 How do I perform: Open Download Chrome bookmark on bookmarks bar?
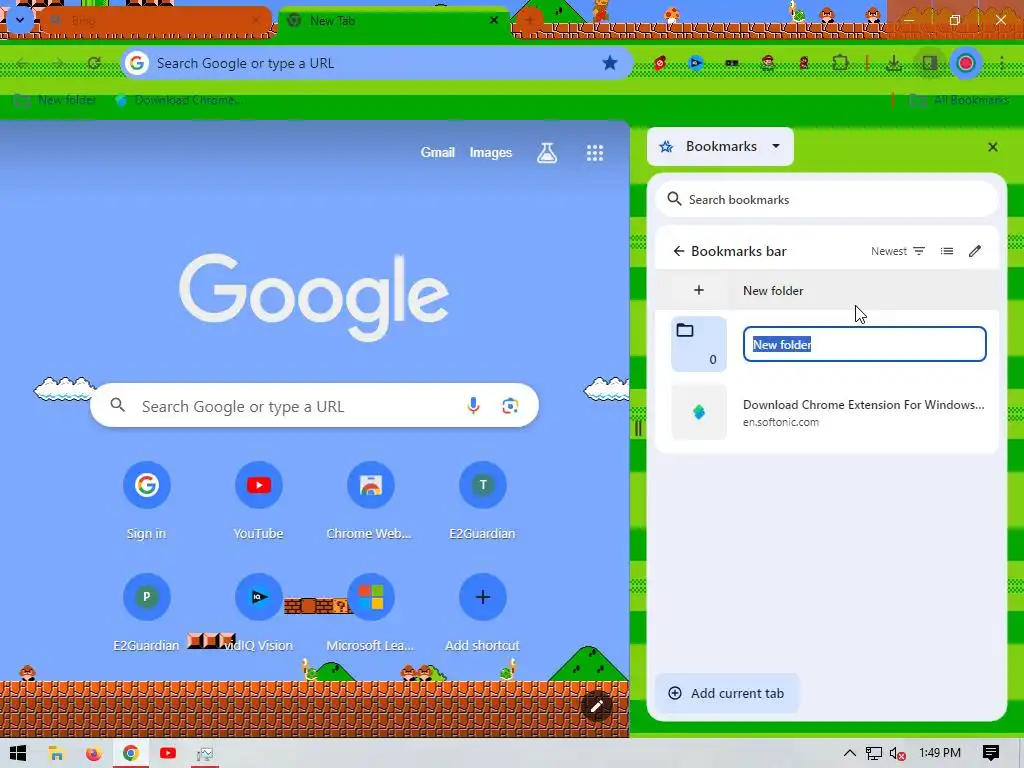point(179,100)
